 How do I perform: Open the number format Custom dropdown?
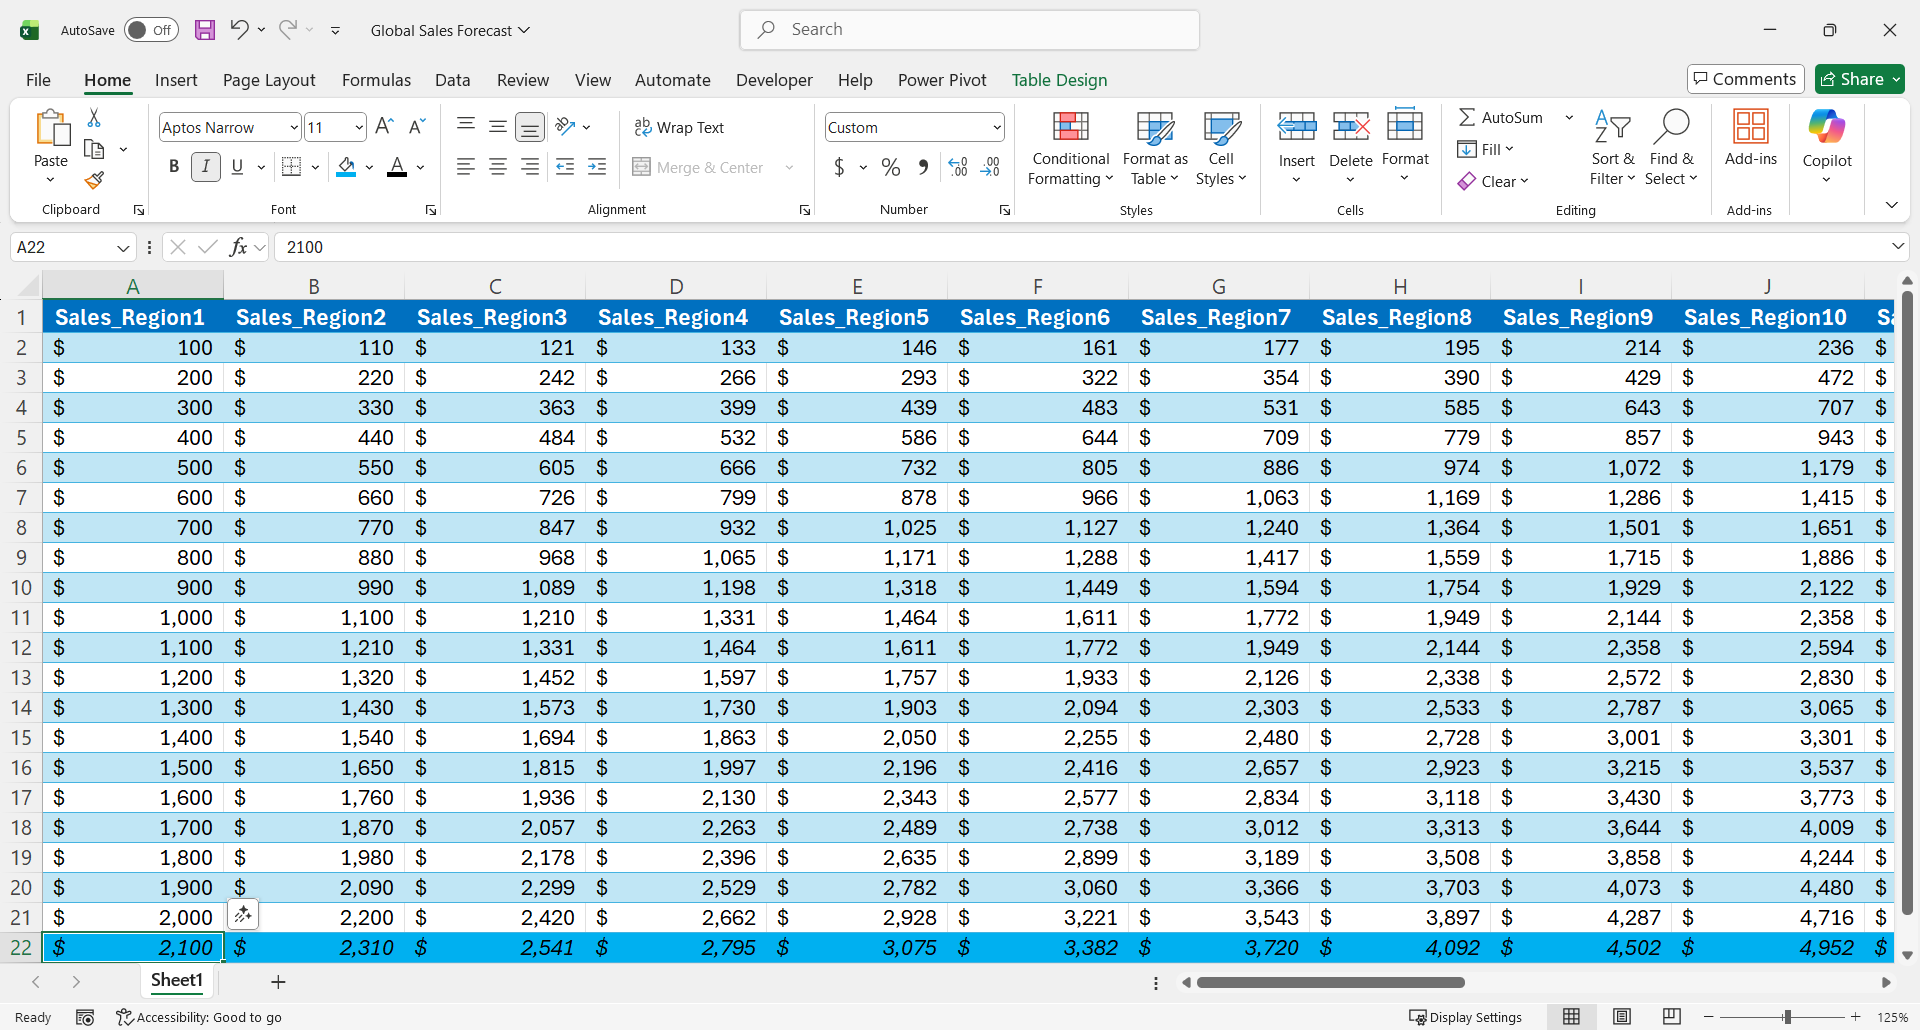(x=996, y=128)
